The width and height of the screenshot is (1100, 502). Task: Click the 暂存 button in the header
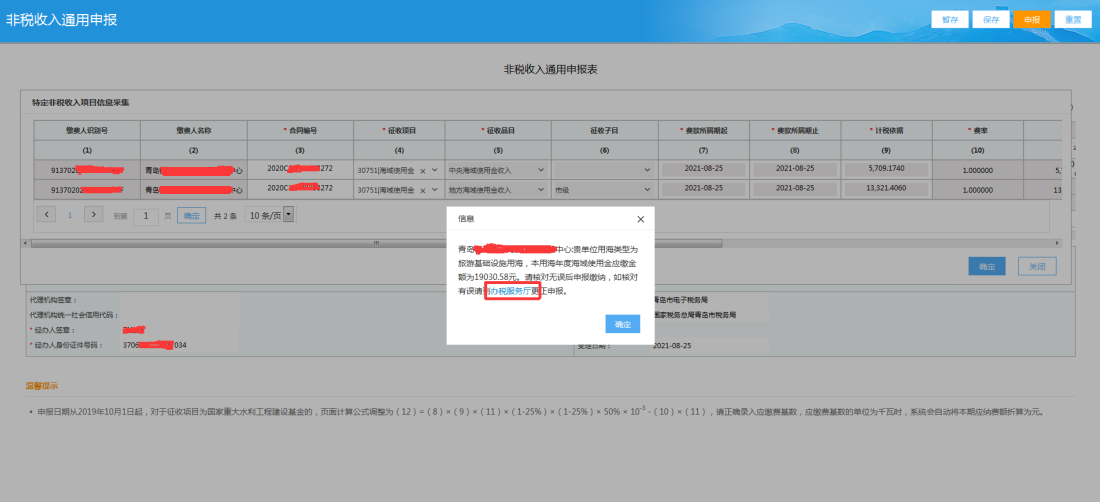point(949,19)
